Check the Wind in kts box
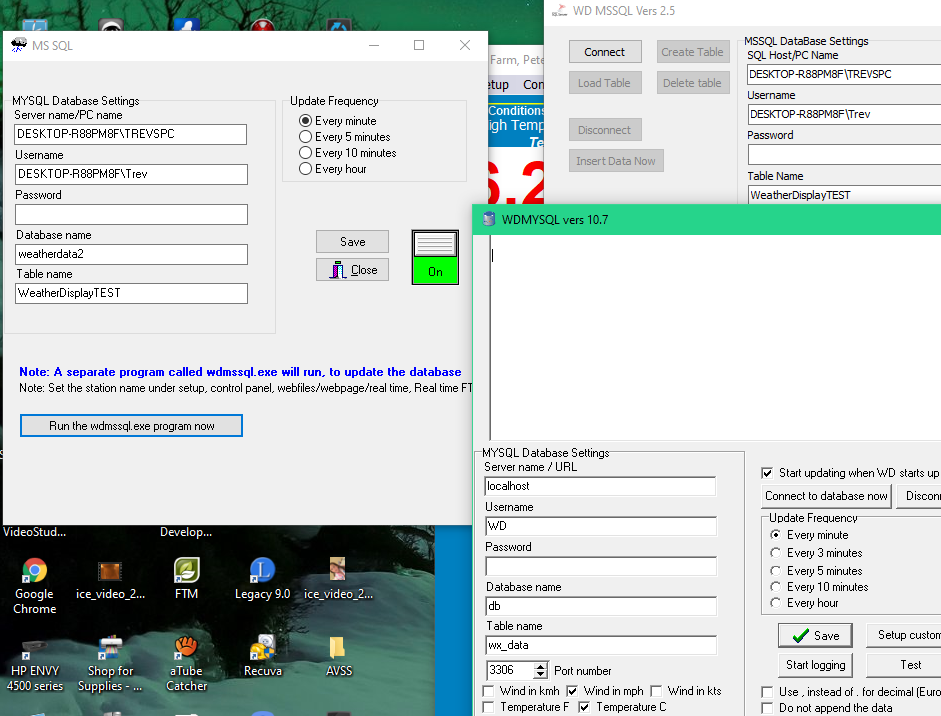941x716 pixels. pyautogui.click(x=657, y=691)
